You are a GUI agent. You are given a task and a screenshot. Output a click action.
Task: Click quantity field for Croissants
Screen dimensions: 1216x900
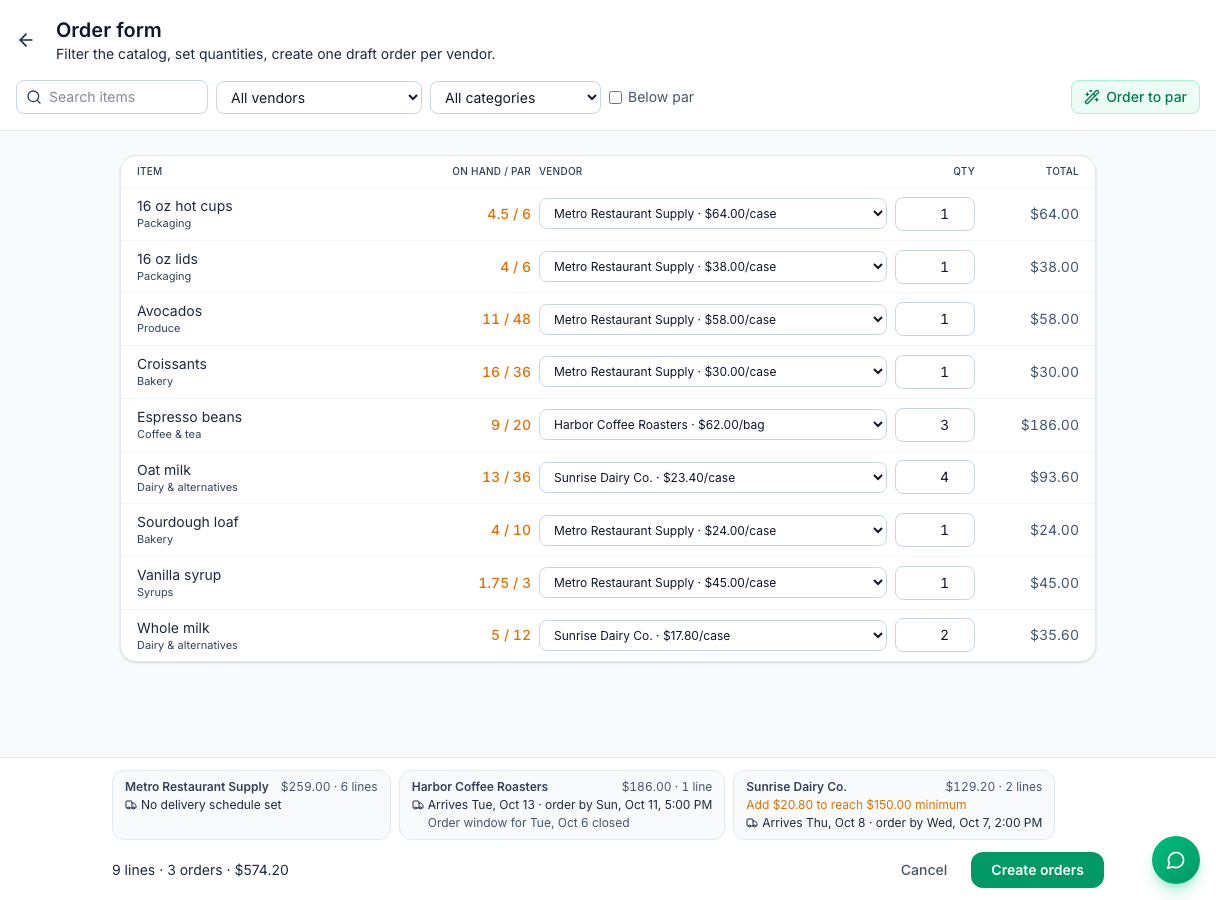tap(935, 372)
